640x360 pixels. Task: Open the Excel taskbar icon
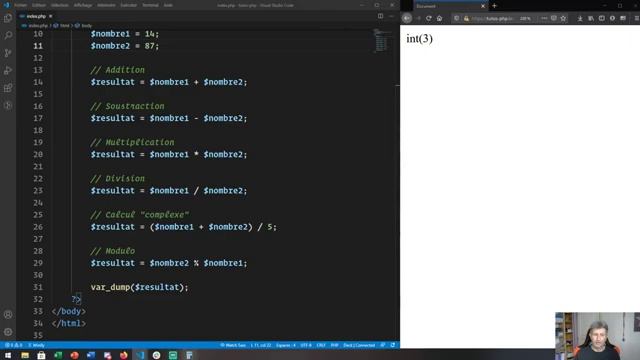click(x=58, y=355)
